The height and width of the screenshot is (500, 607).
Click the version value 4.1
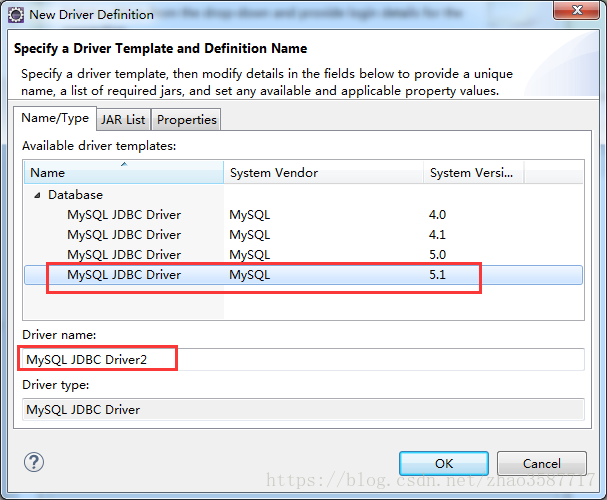[x=437, y=235]
